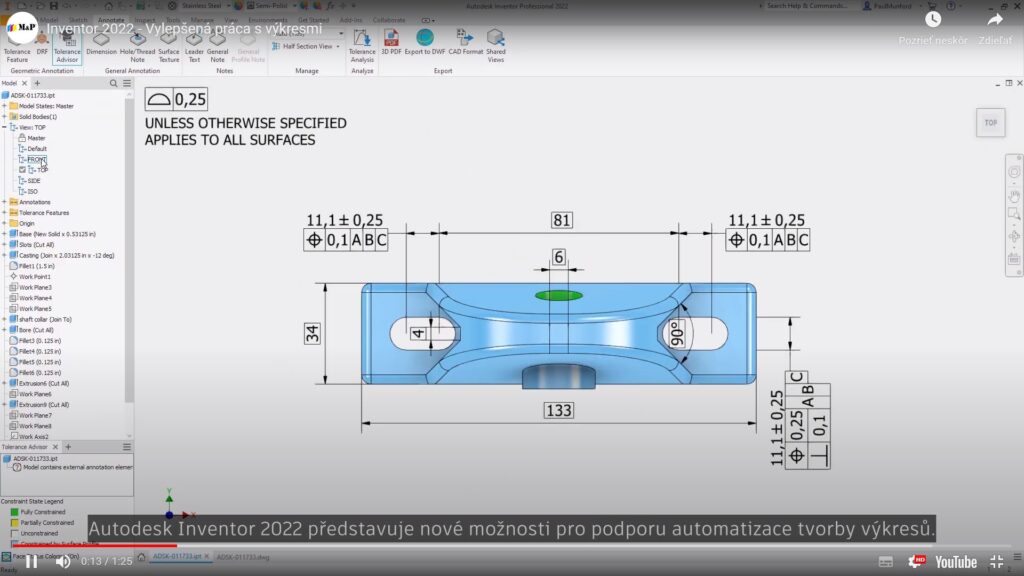This screenshot has width=1024, height=576.
Task: Add a new Model browser panel
Action: 37,84
